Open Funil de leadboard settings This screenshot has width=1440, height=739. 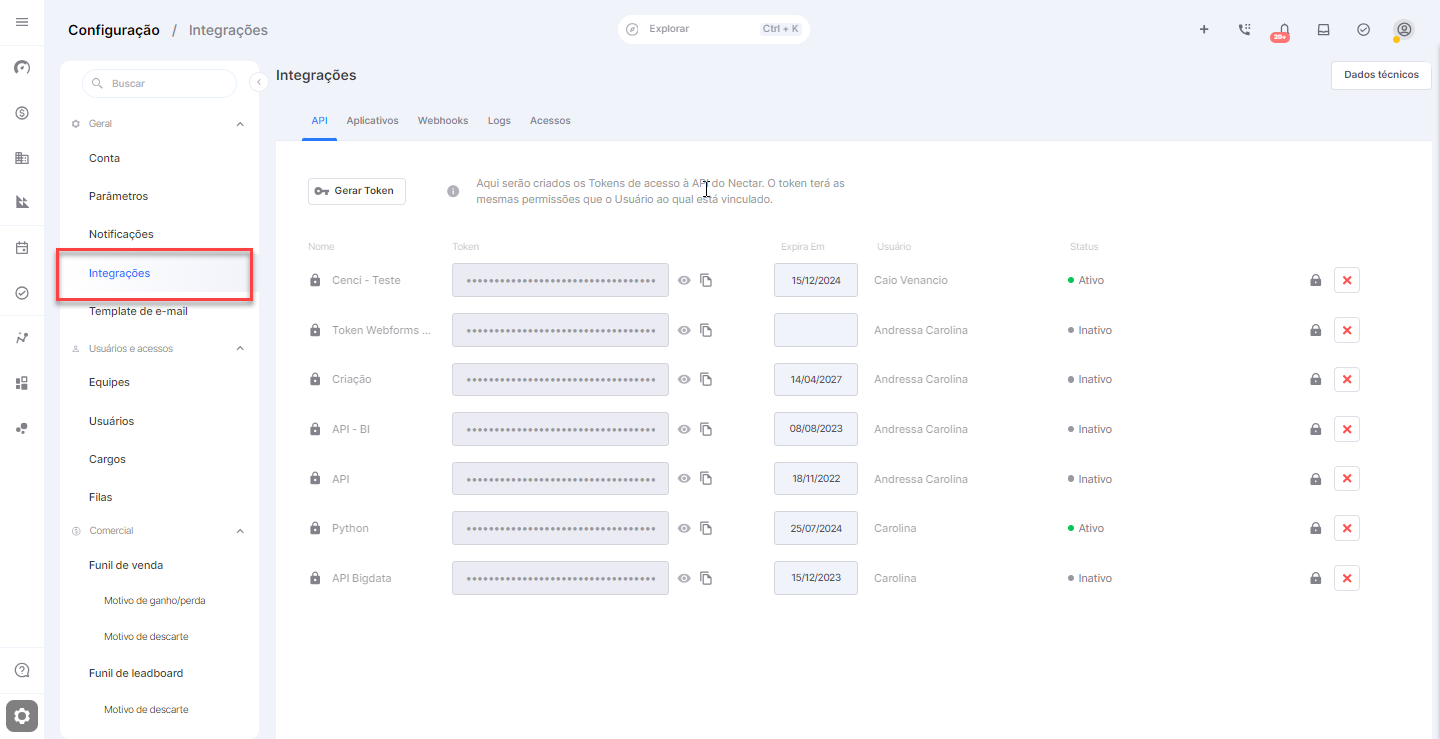pos(136,673)
